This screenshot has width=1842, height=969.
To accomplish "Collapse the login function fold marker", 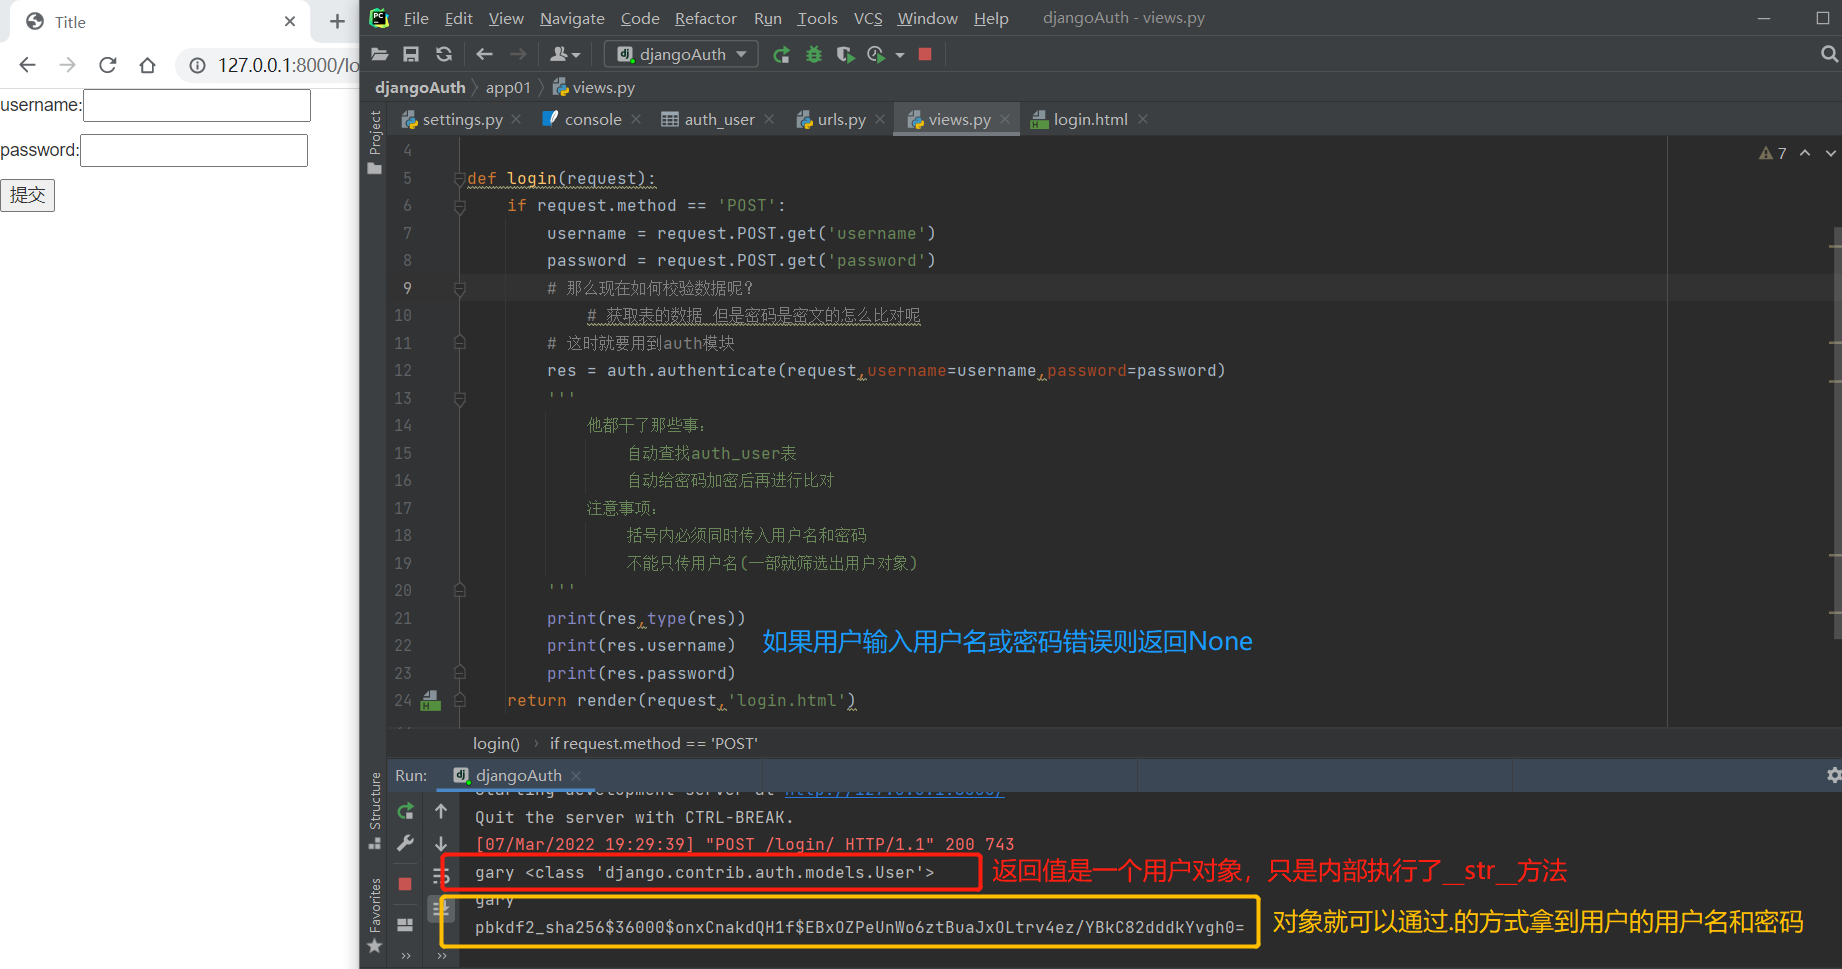I will tap(460, 178).
